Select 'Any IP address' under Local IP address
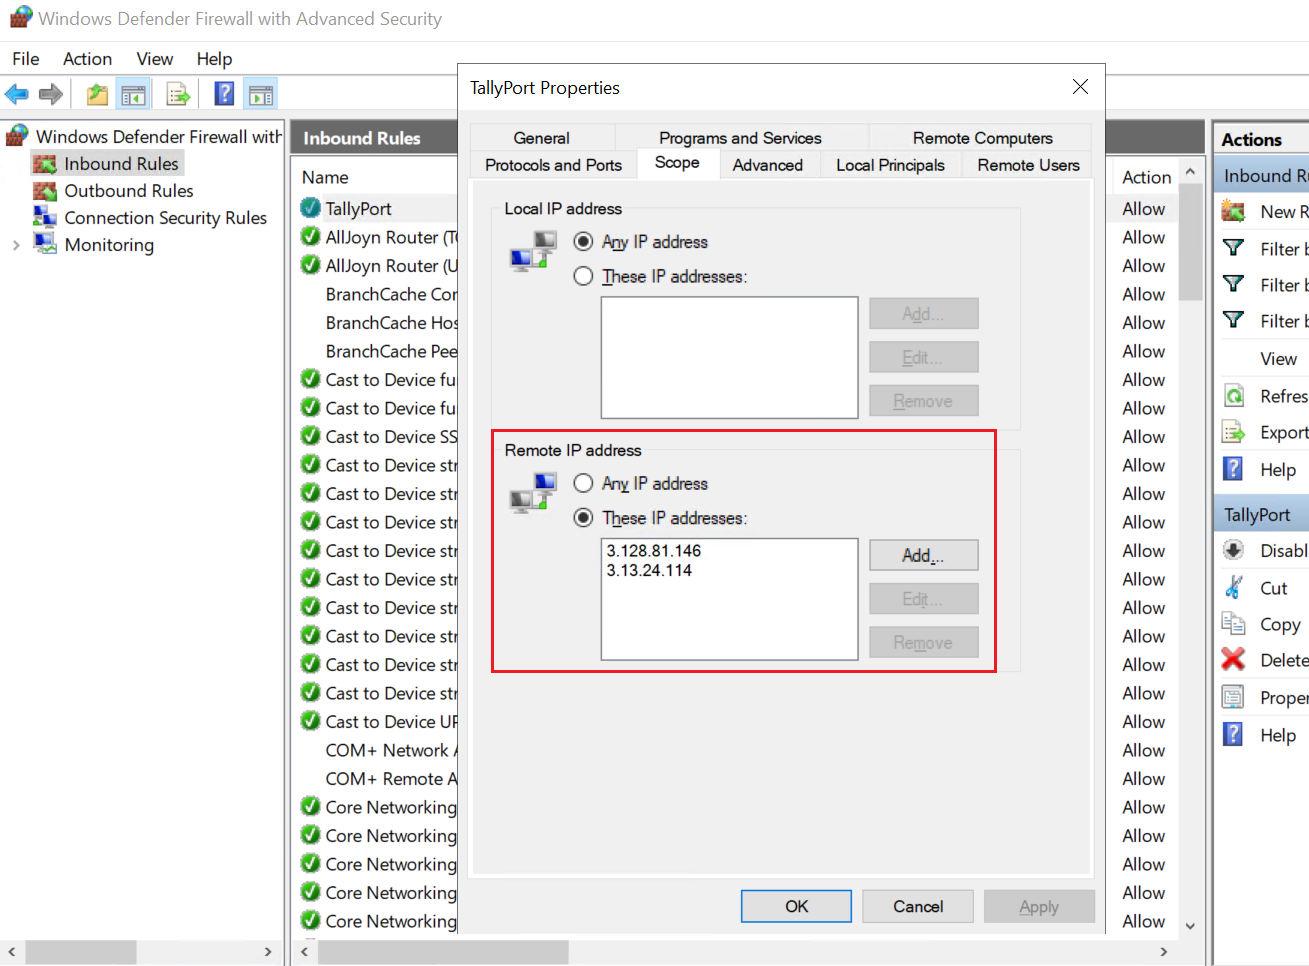This screenshot has height=966, width=1309. (x=584, y=242)
